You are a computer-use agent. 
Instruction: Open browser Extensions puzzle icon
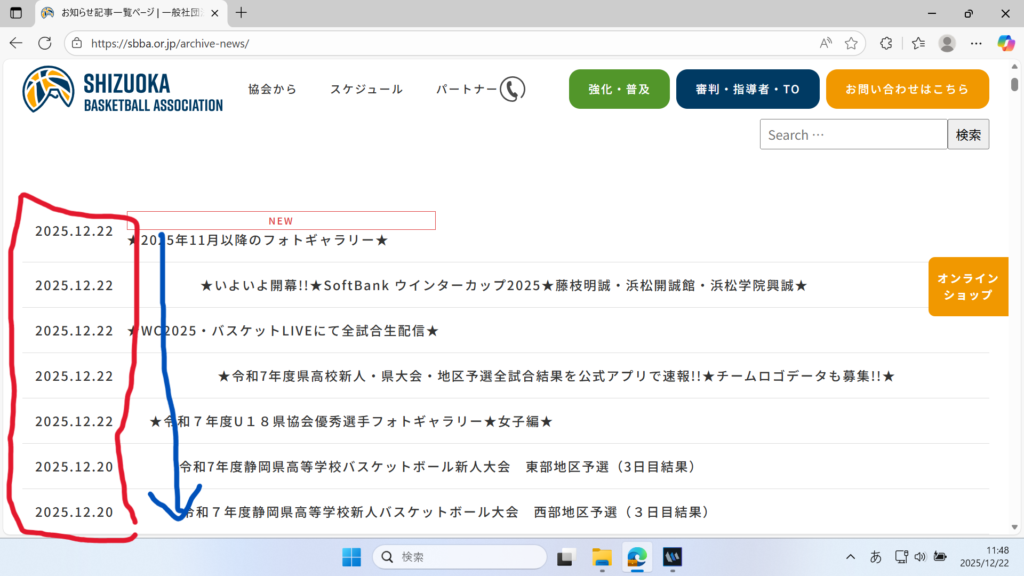point(886,43)
